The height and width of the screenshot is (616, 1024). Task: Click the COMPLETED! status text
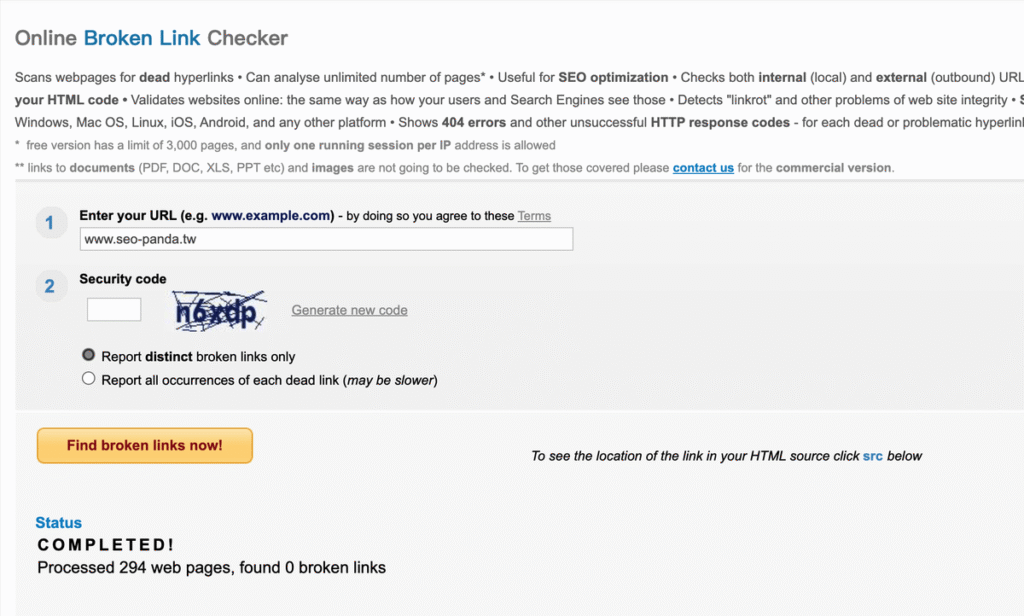[x=106, y=545]
